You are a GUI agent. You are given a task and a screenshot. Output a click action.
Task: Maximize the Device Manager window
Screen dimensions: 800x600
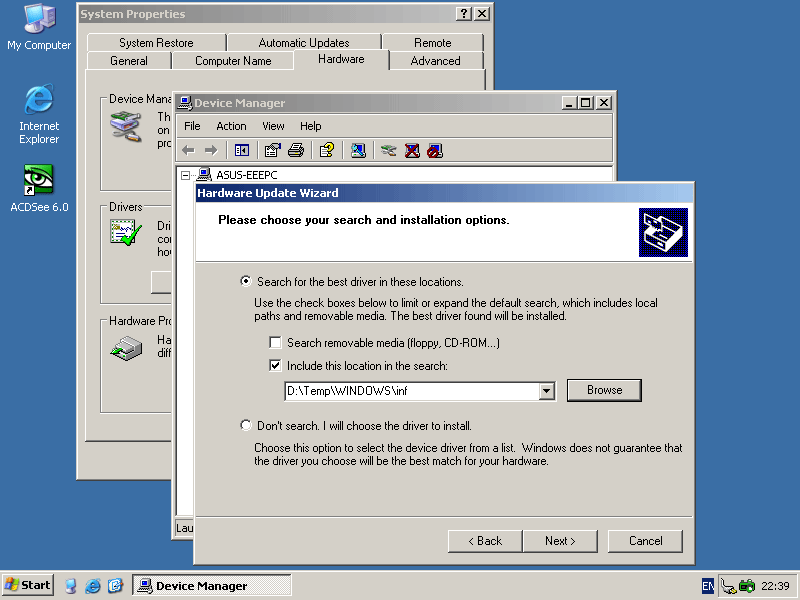click(x=586, y=103)
